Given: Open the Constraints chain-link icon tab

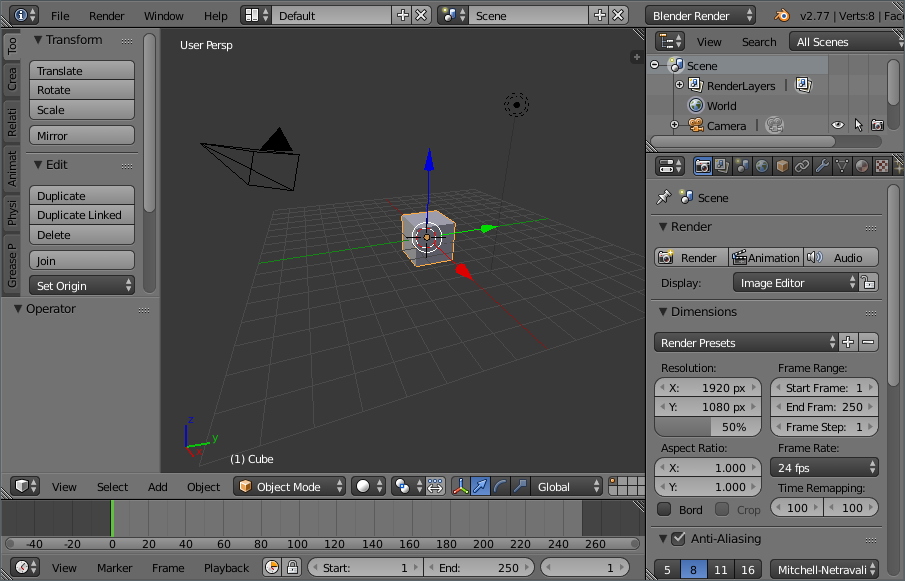Looking at the screenshot, I should [x=802, y=167].
